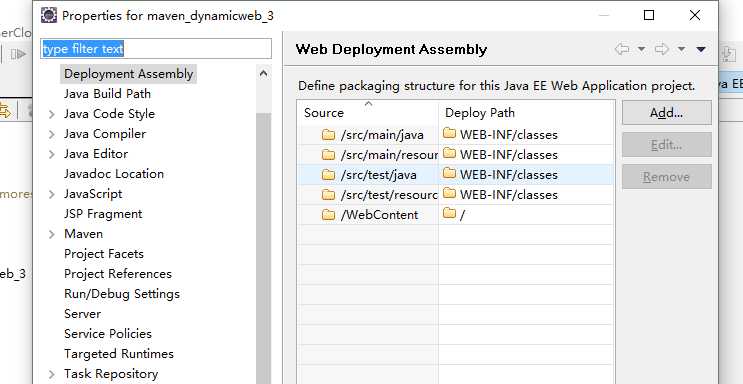
Task: Click the back navigation arrow icon
Action: click(622, 49)
